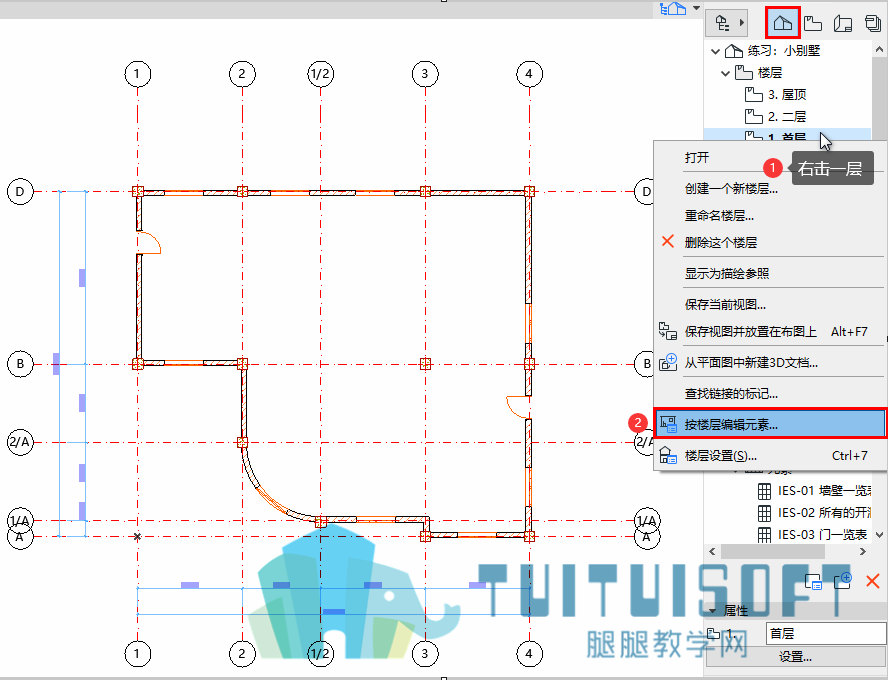Choose 创建一个新楼层... menu entry
Screen dimensions: 888x680
pos(731,189)
